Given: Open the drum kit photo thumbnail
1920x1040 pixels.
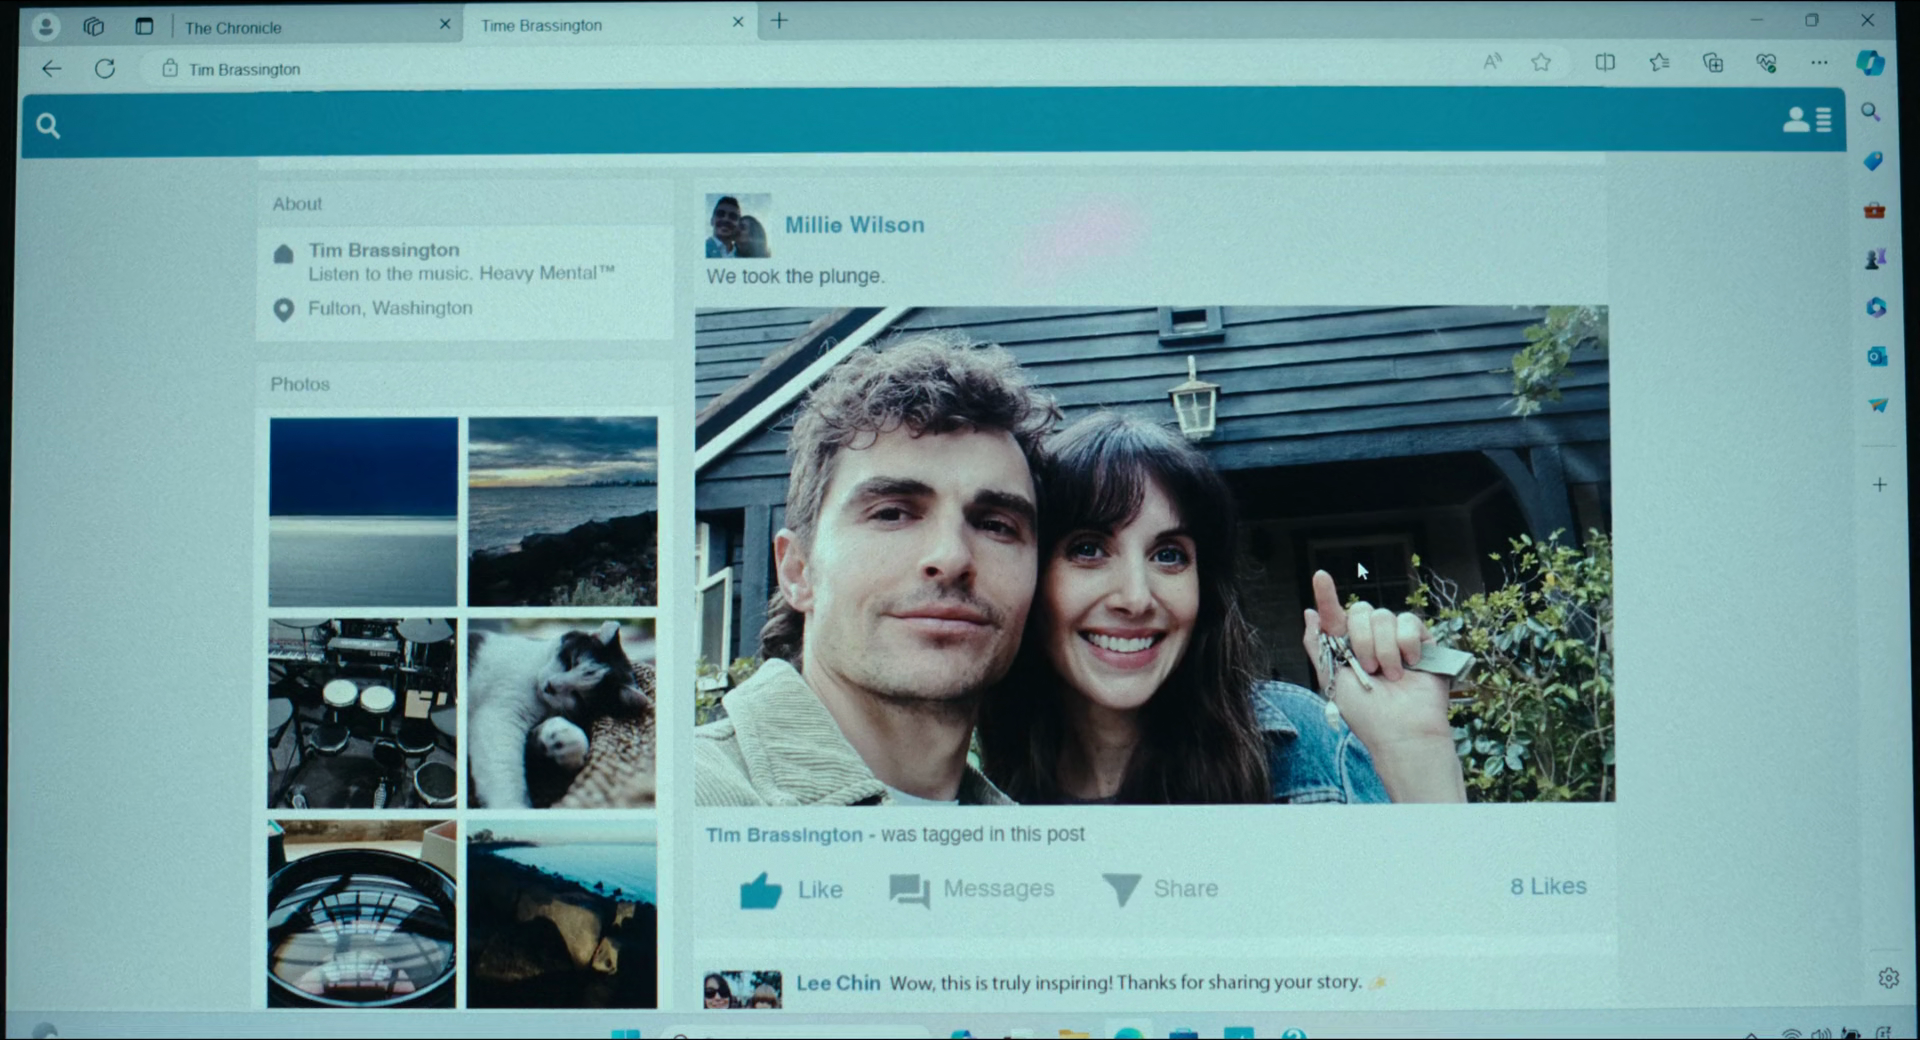Looking at the screenshot, I should click(x=362, y=713).
